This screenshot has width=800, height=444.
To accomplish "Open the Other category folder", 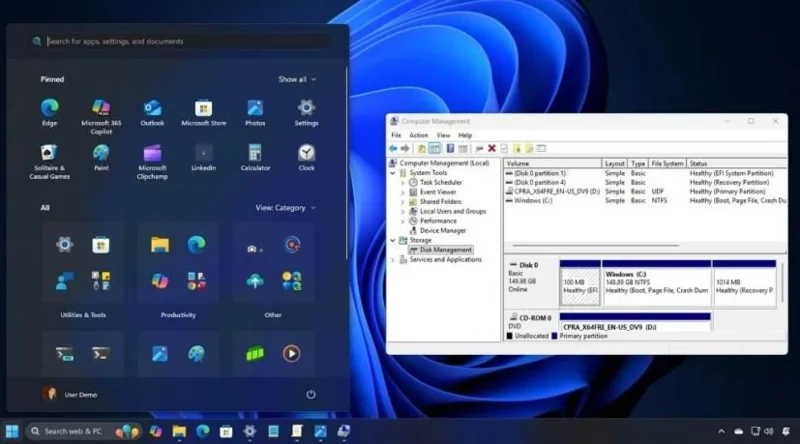I will point(273,264).
